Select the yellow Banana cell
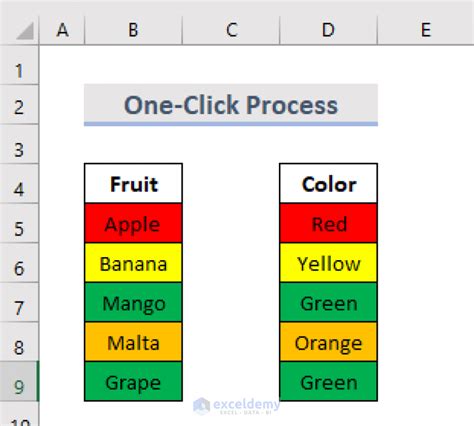Image resolution: width=474 pixels, height=426 pixels. point(133,263)
